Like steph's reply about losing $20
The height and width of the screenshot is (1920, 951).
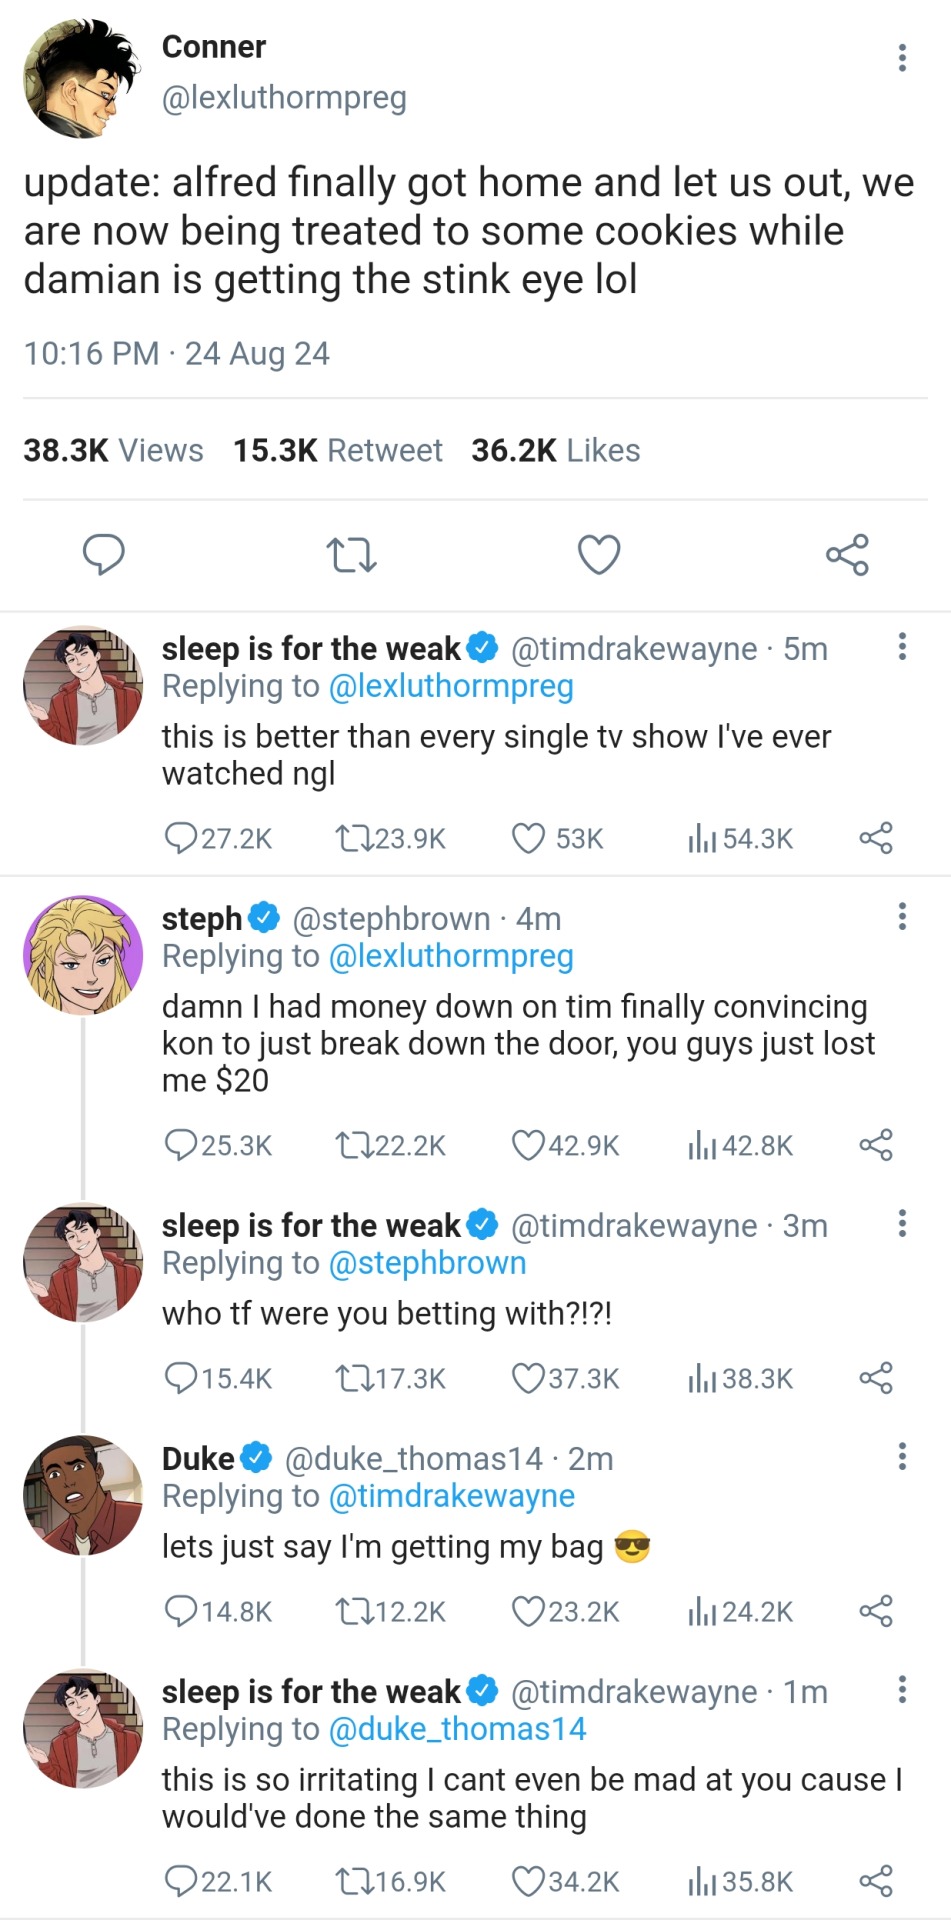pos(528,1145)
